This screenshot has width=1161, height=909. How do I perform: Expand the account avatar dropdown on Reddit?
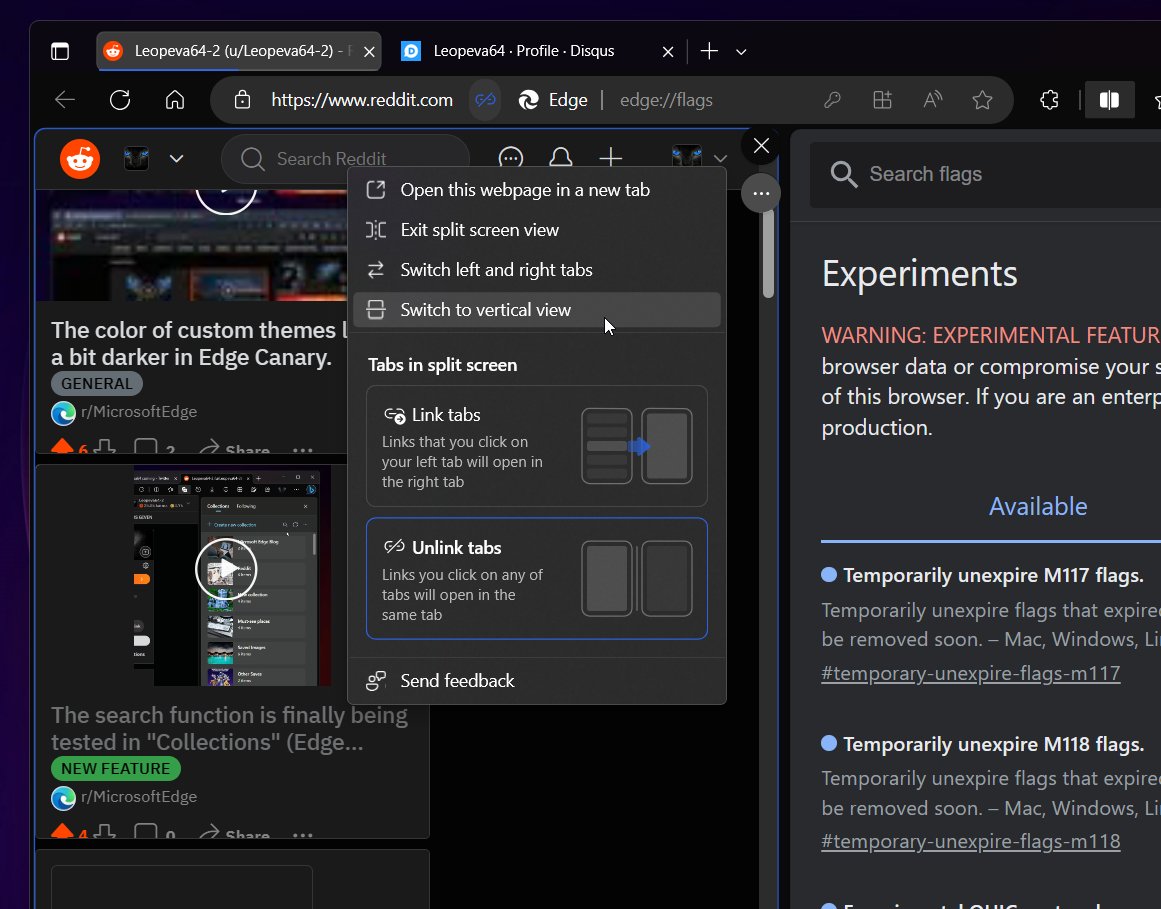click(x=722, y=158)
